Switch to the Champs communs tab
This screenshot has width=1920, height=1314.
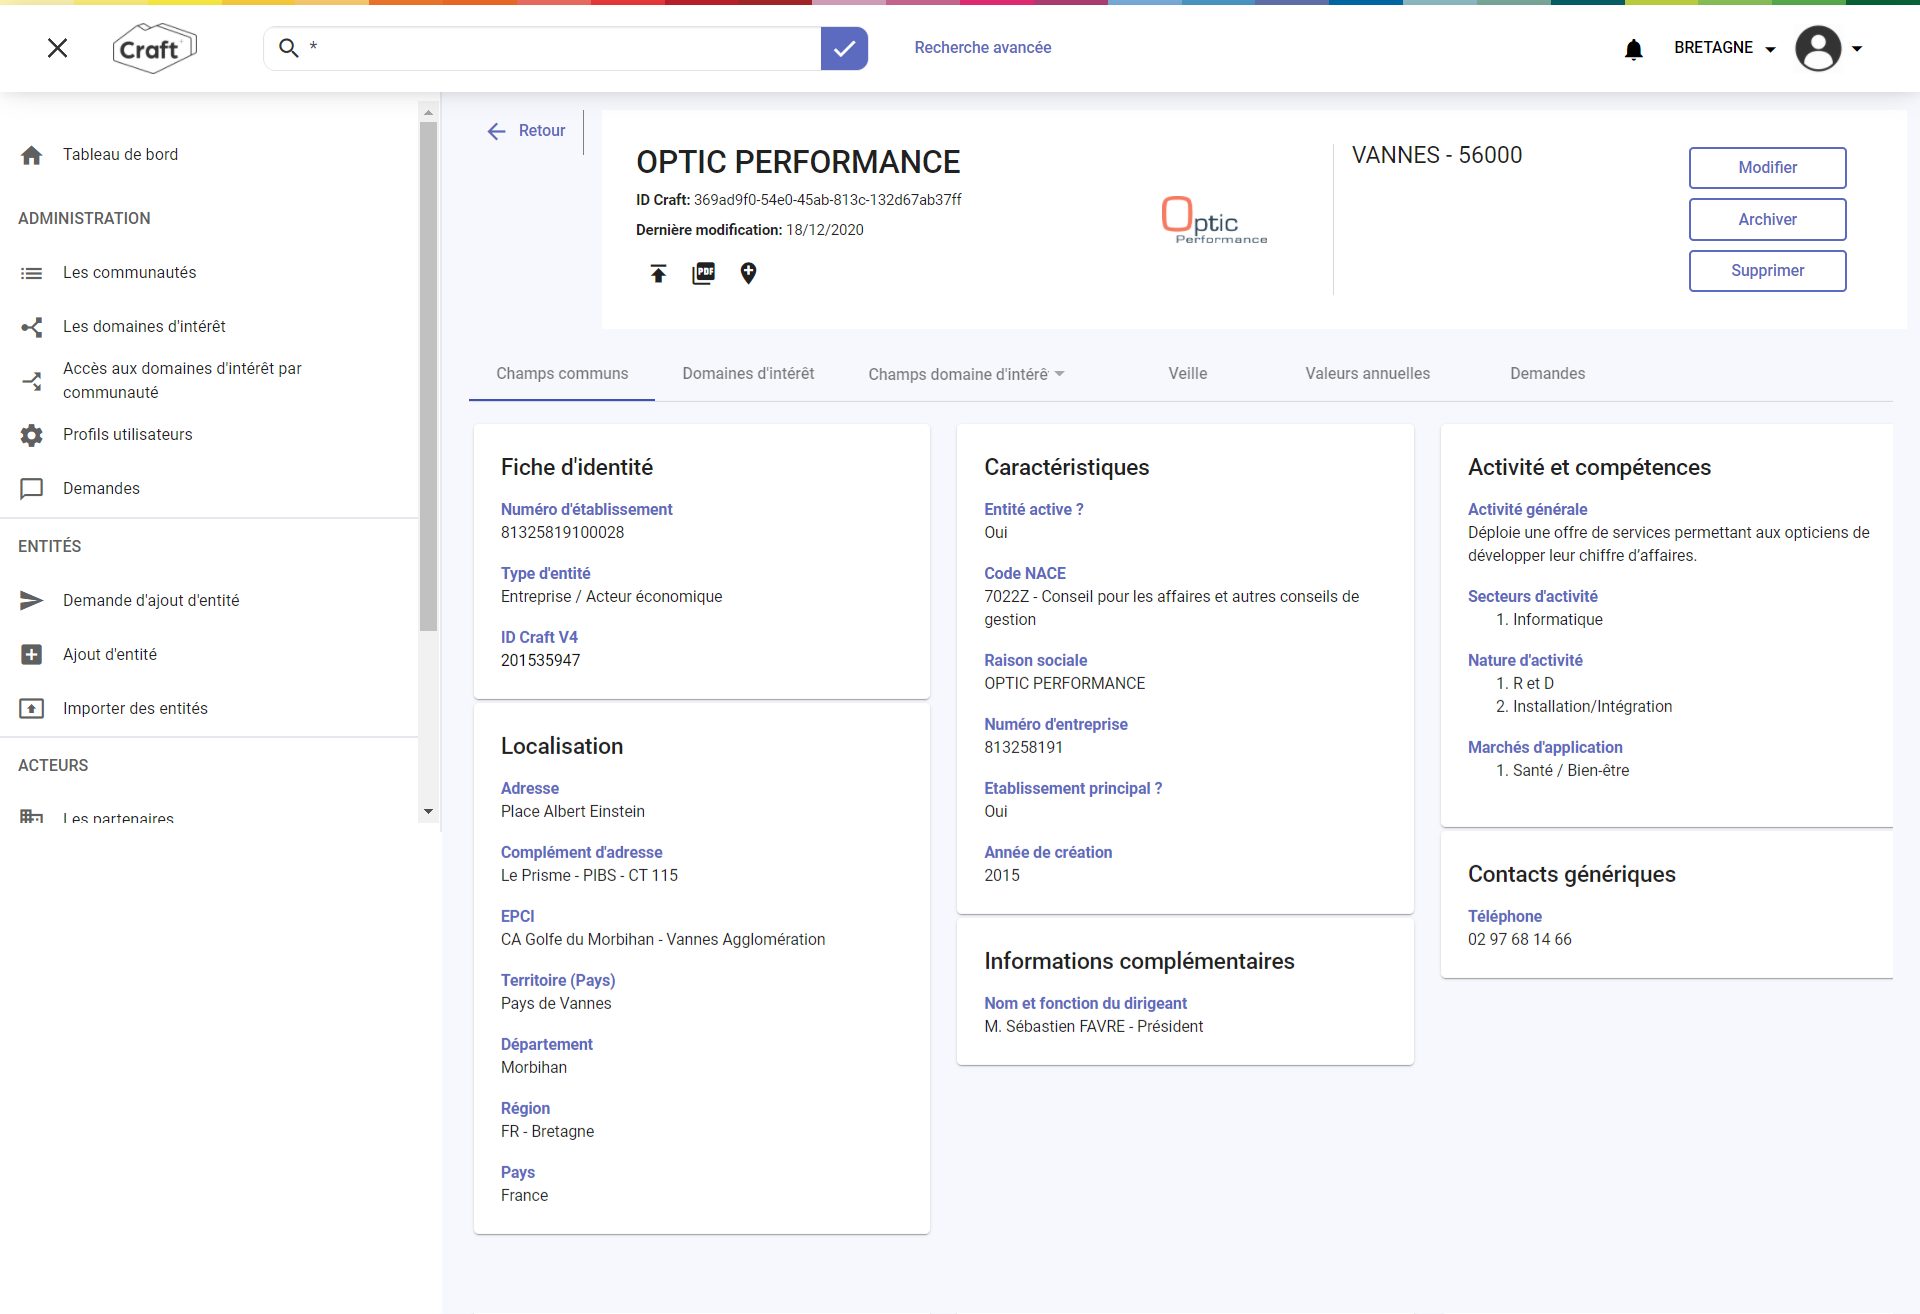[x=562, y=374]
